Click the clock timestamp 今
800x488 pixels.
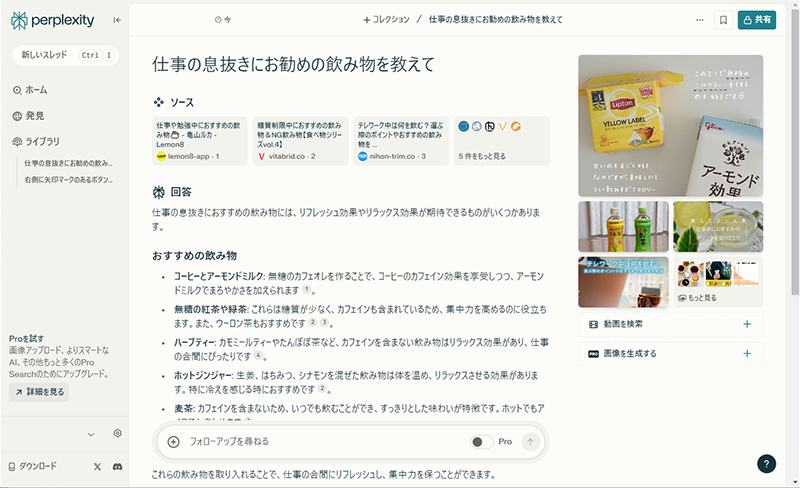coord(222,20)
